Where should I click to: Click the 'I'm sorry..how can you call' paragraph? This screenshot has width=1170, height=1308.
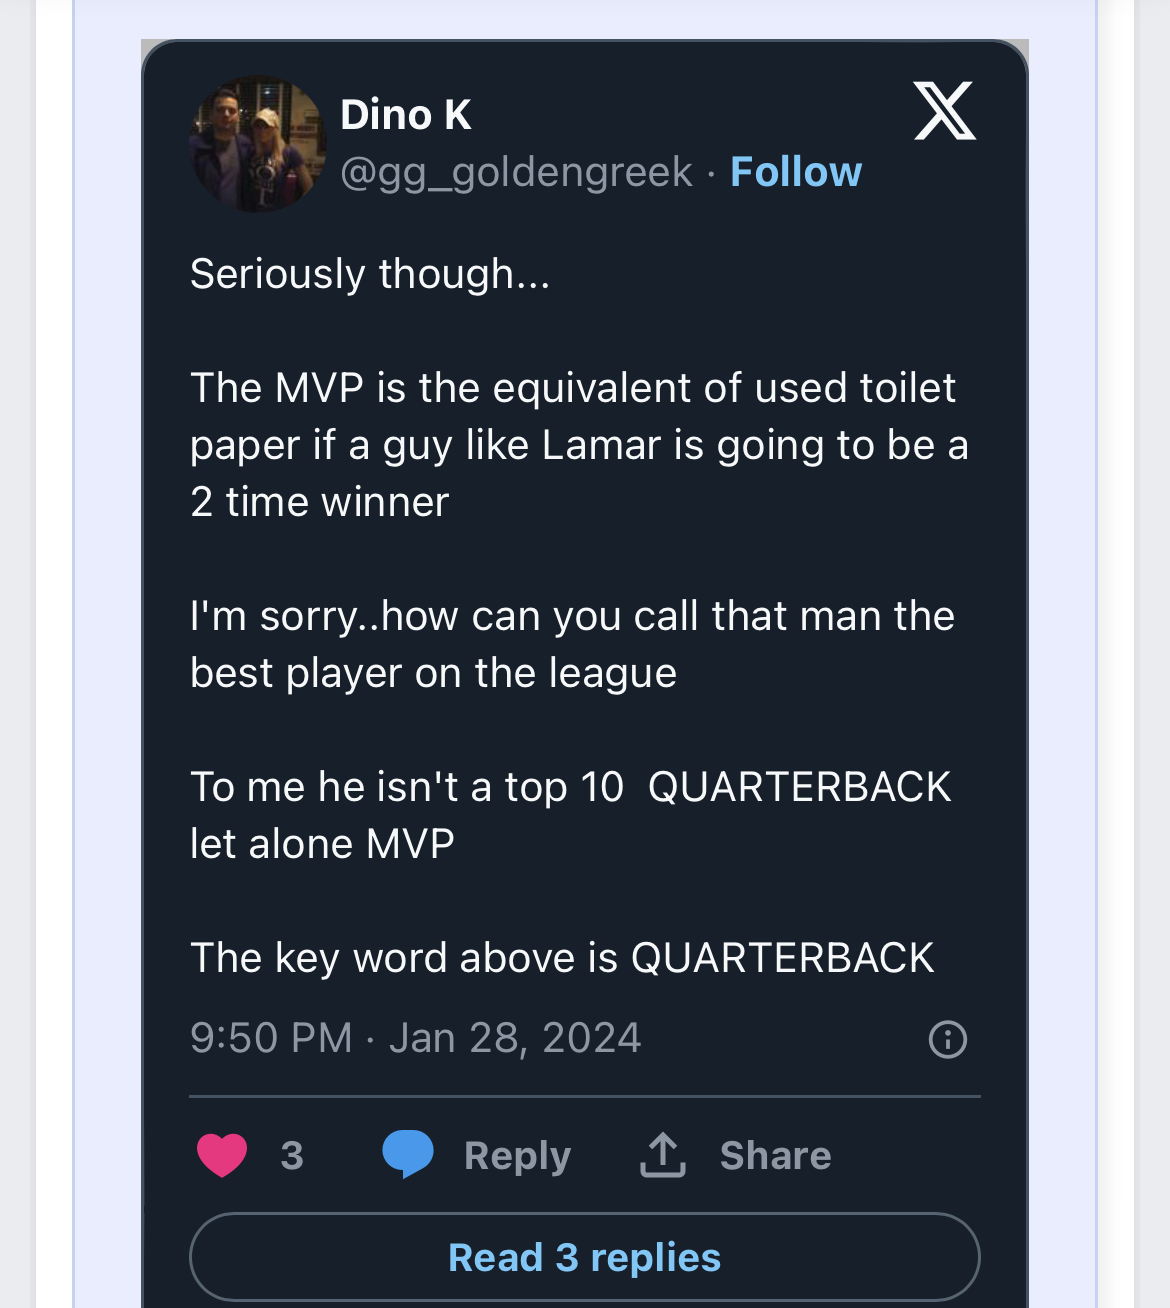572,644
